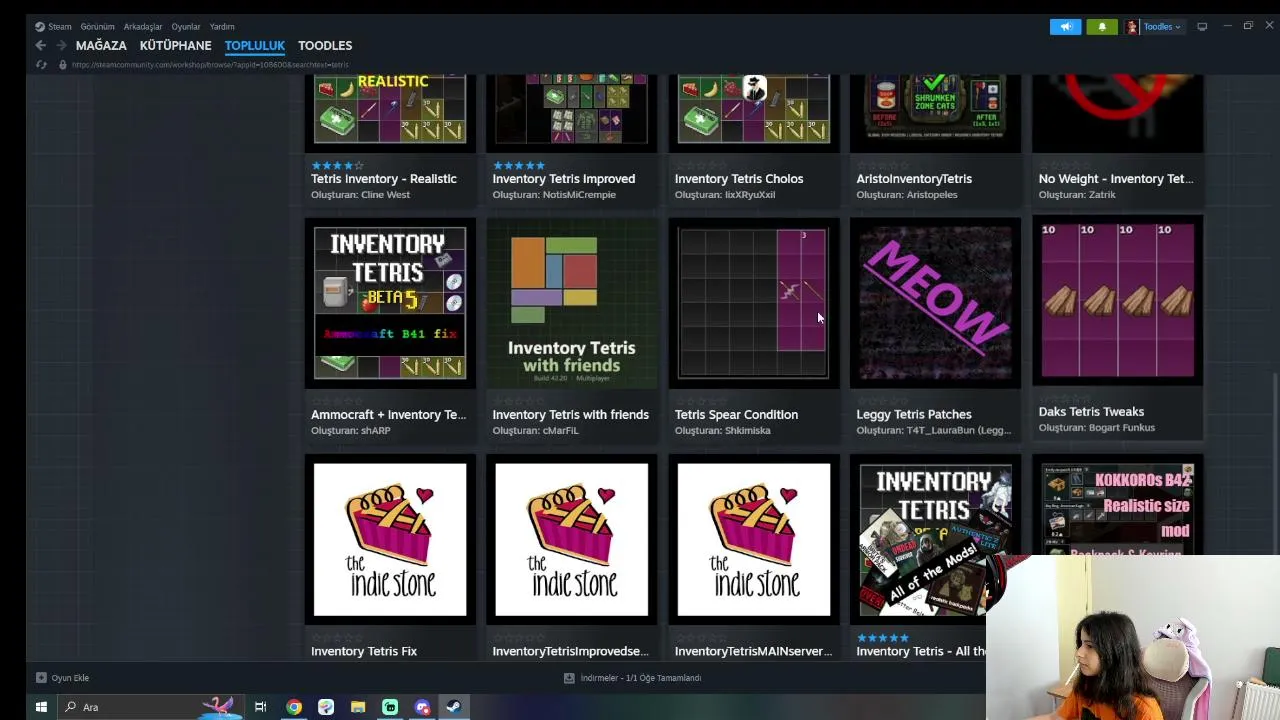
Task: Open InventoryTetrisImprovedse... title link
Action: click(571, 652)
